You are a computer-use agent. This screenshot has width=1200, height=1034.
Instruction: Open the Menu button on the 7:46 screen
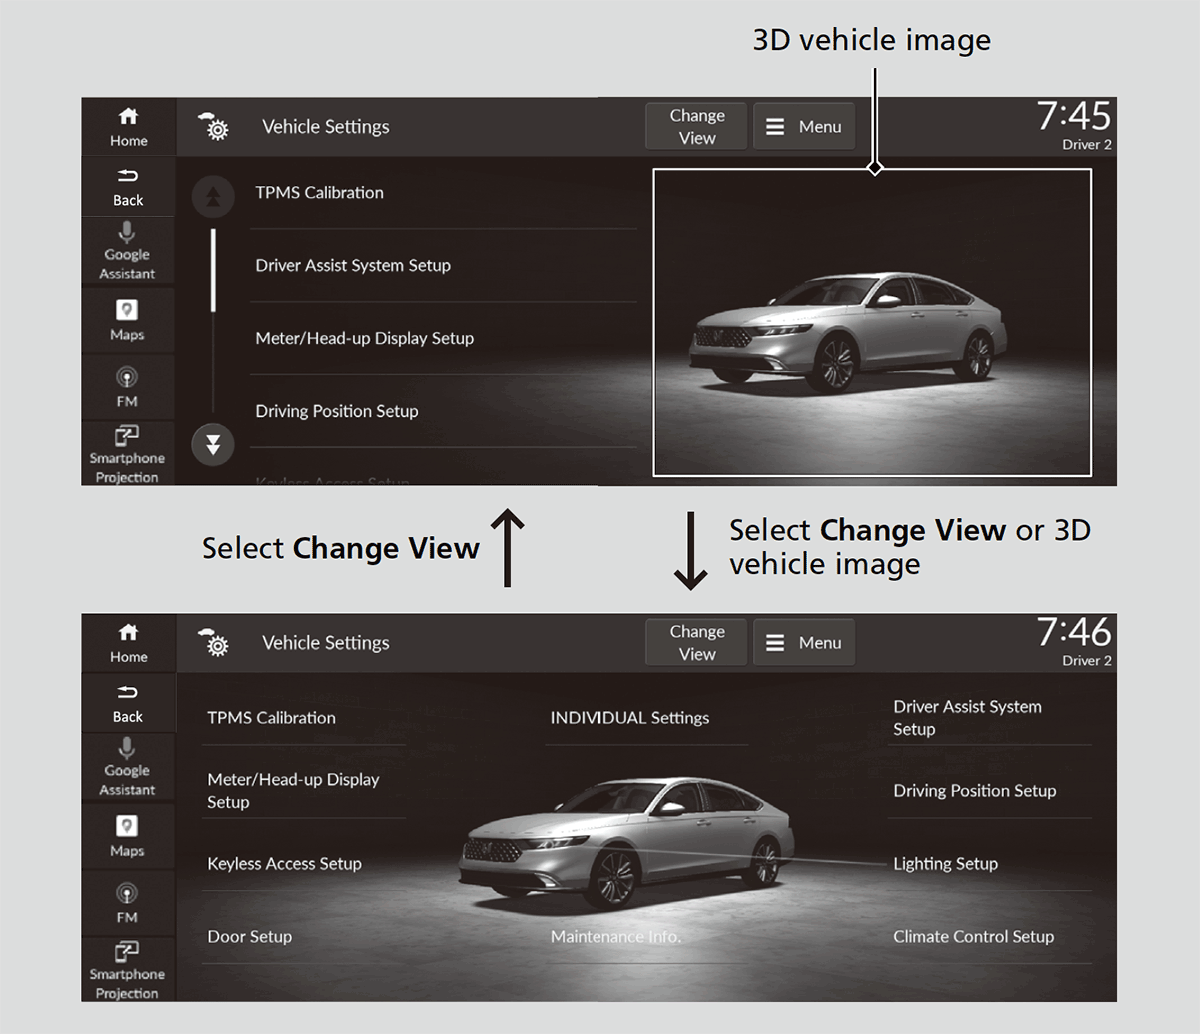(804, 643)
